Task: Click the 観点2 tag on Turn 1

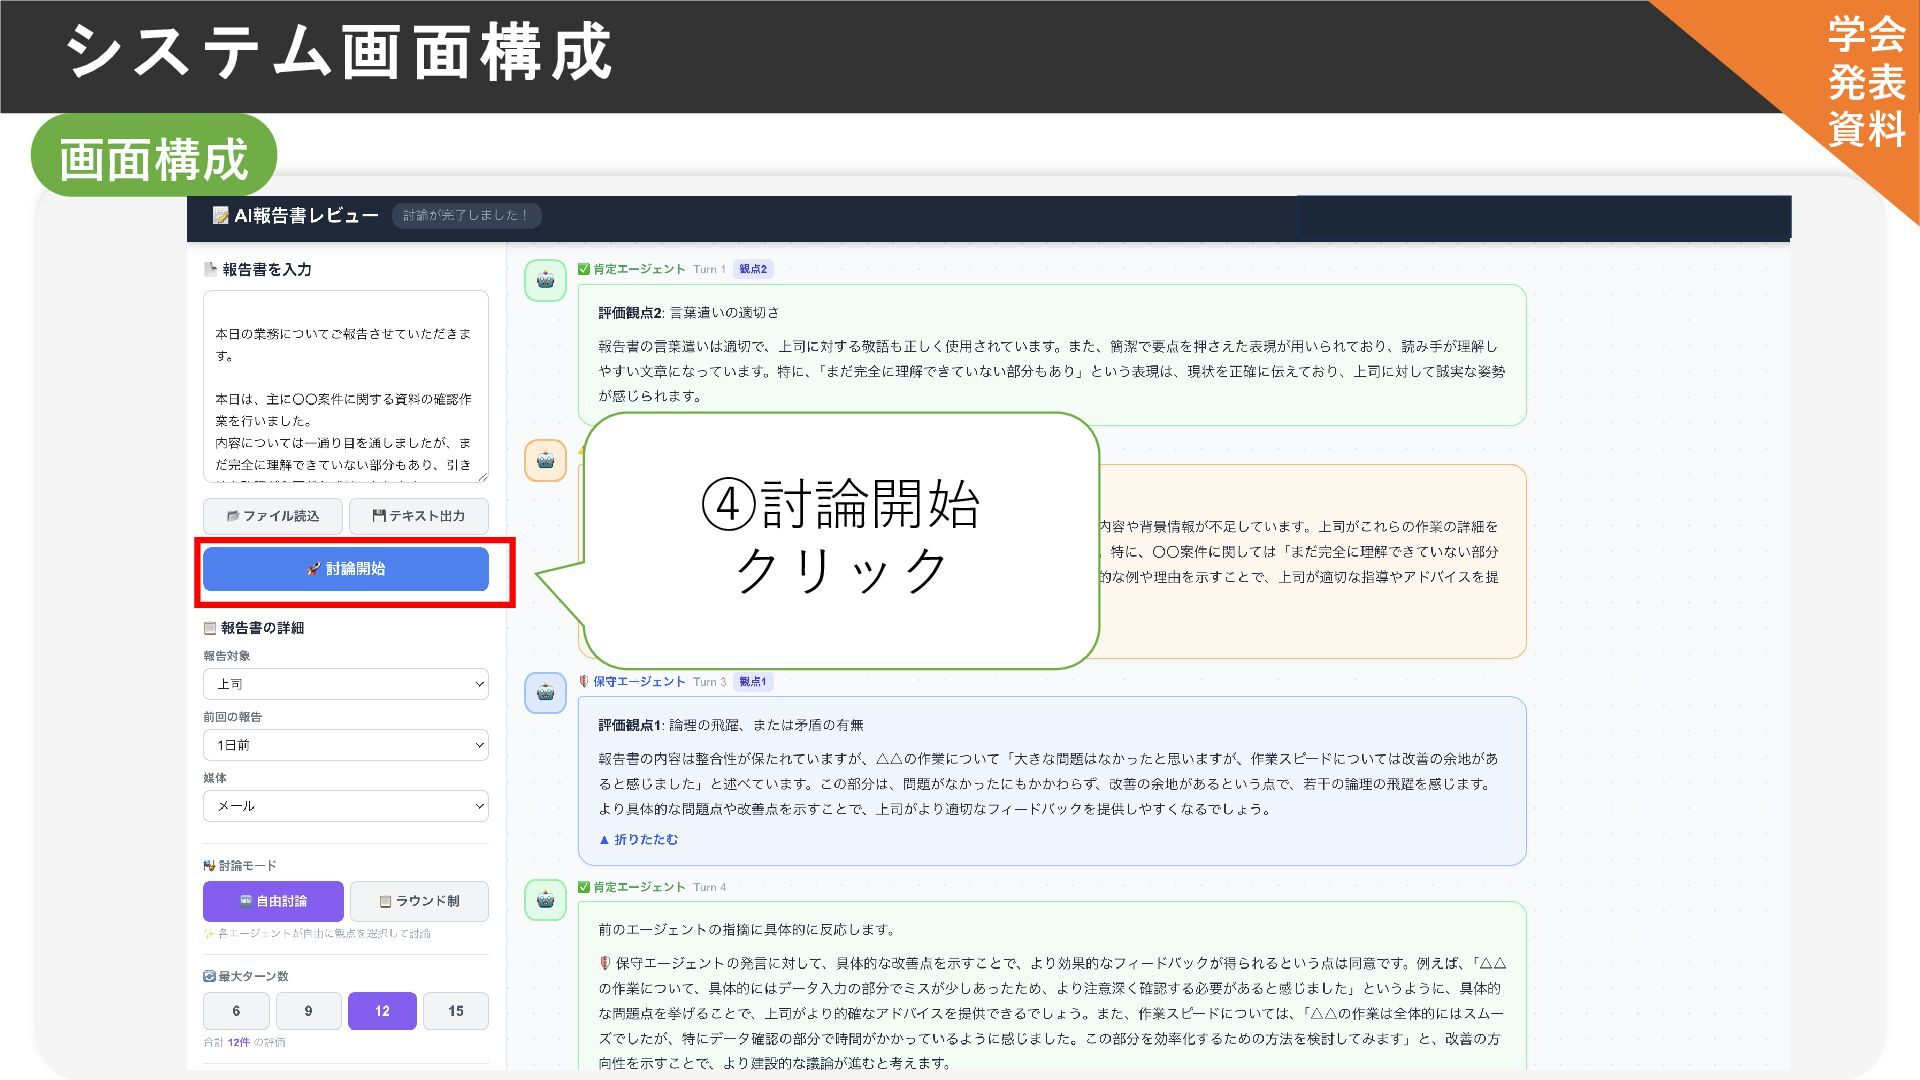Action: (753, 269)
